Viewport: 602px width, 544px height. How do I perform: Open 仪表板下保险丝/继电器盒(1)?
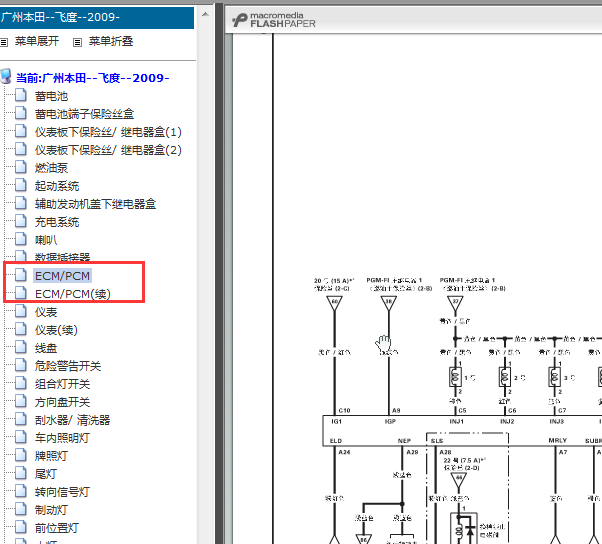[108, 132]
